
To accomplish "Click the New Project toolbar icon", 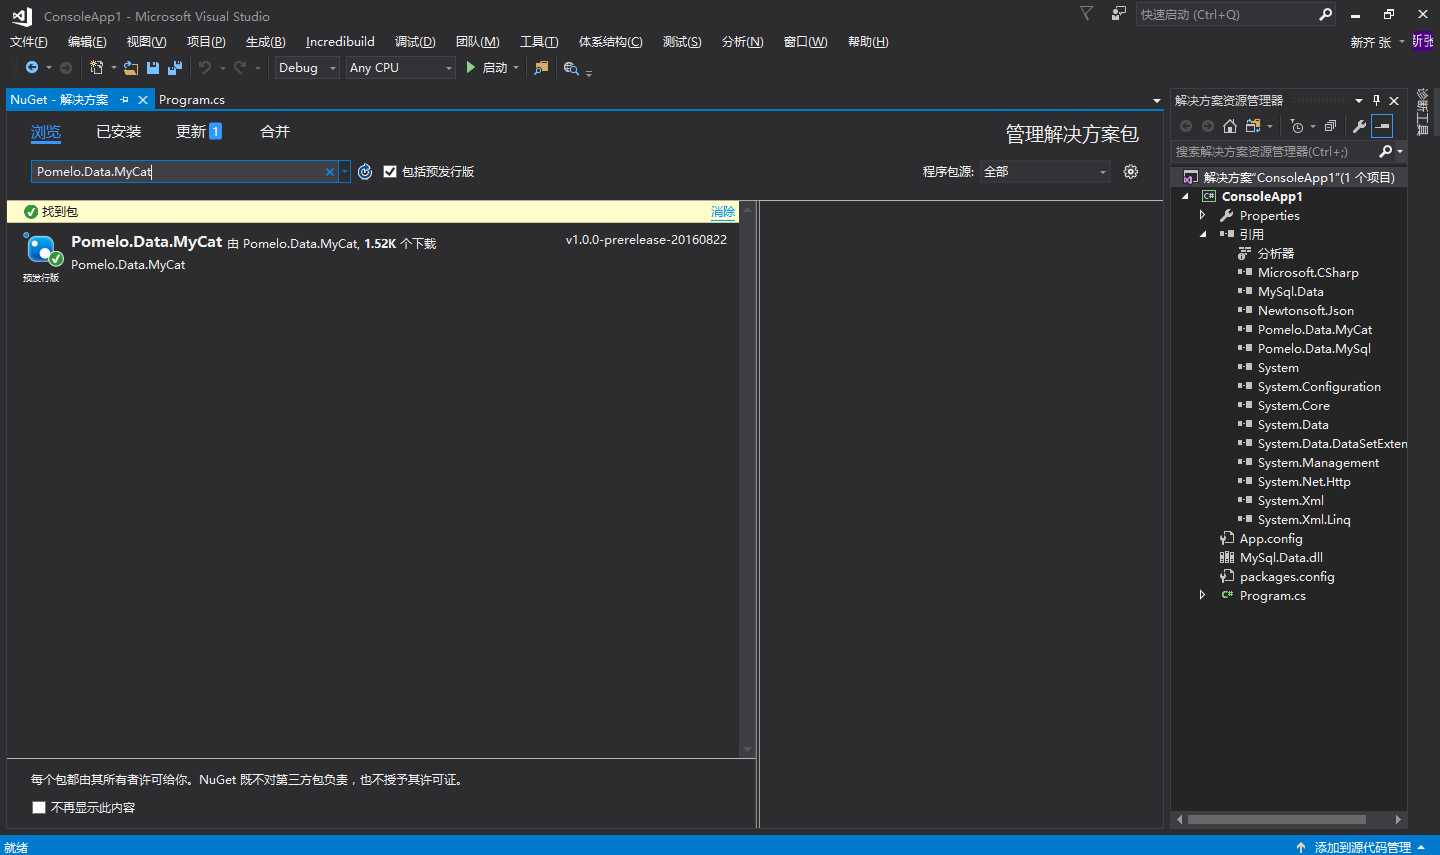I will click(96, 68).
